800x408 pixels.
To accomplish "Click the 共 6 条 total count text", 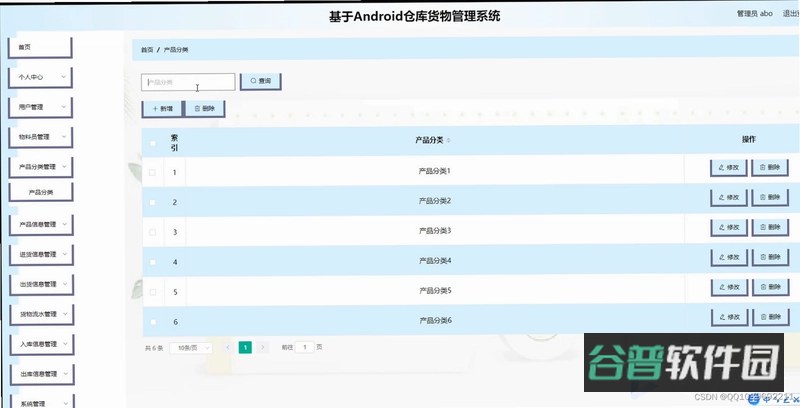I will coord(154,348).
